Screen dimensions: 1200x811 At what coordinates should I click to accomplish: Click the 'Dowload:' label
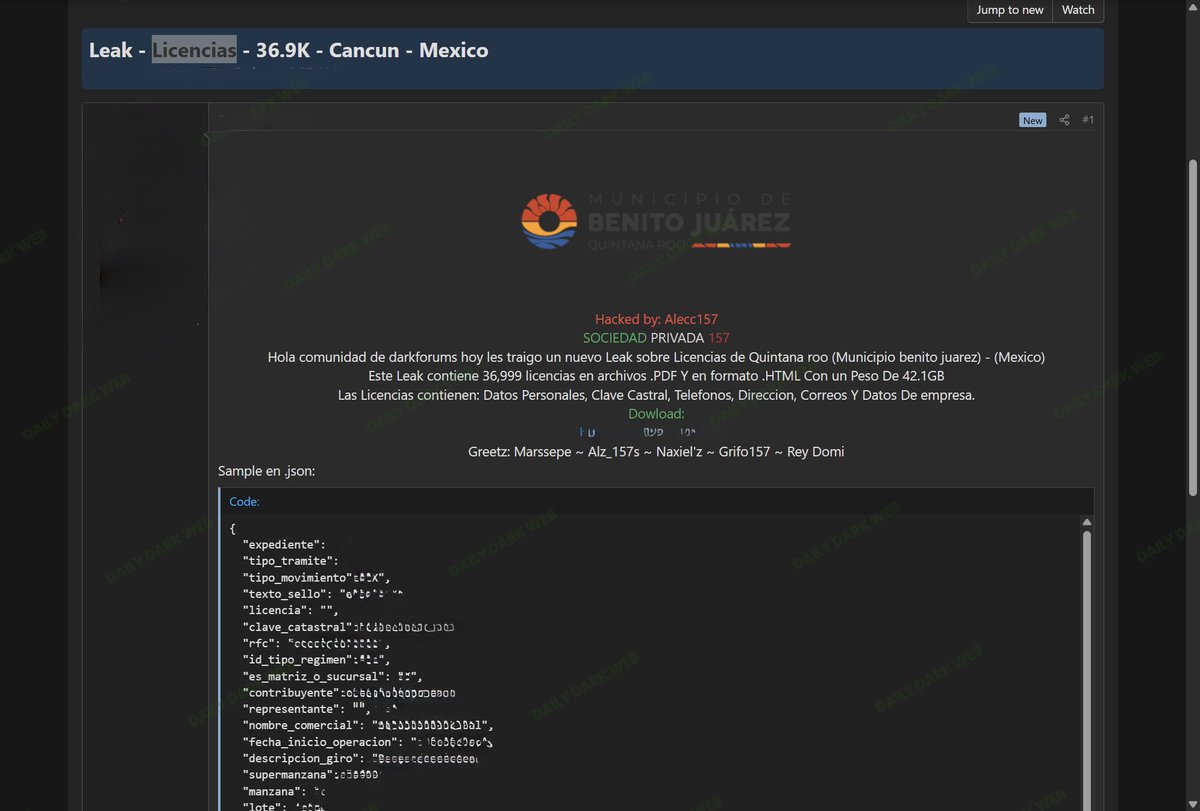656,413
